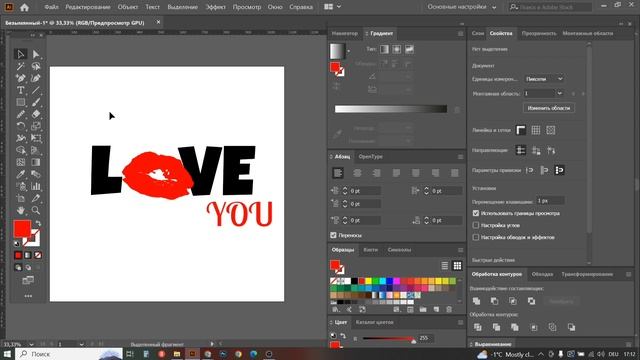The width and height of the screenshot is (640, 360).
Task: Select Freeform gradient type
Action: 409,49
